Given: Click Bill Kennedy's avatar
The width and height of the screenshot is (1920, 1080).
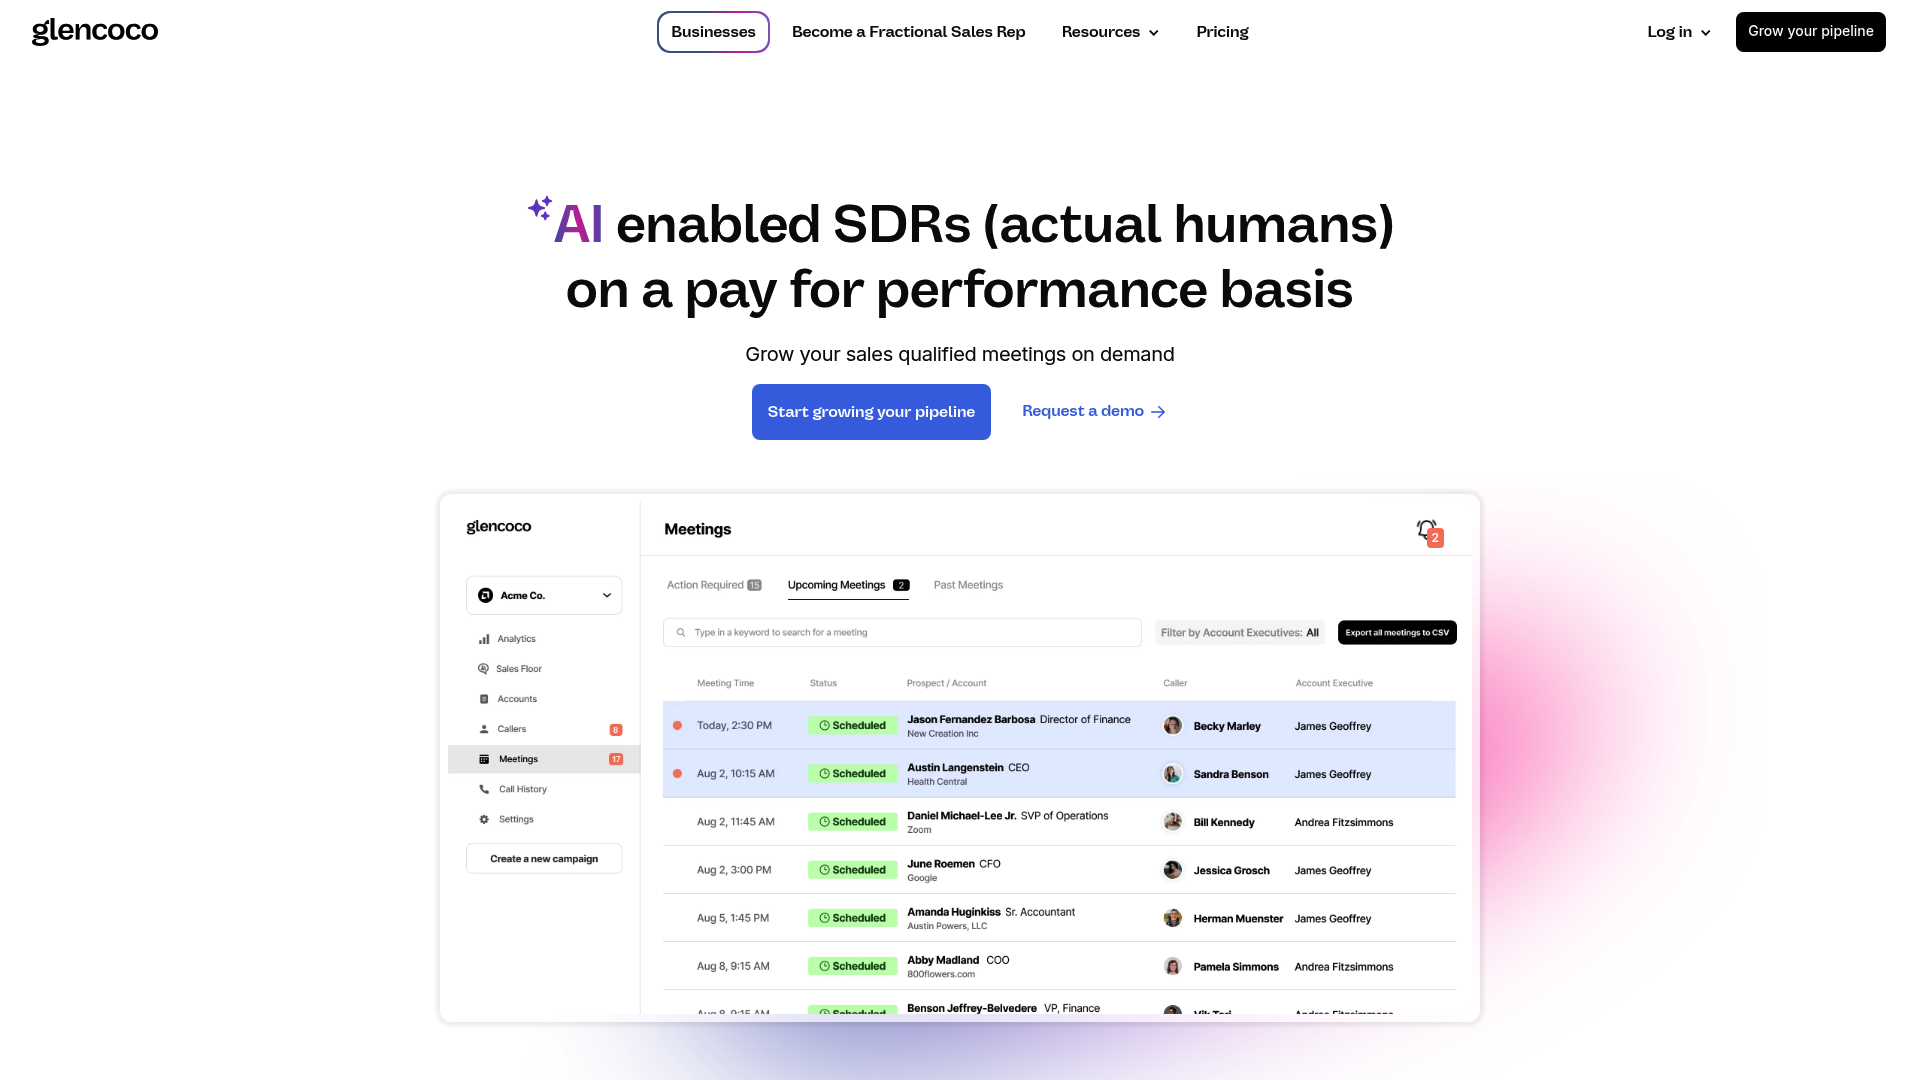Looking at the screenshot, I should coord(1173,822).
